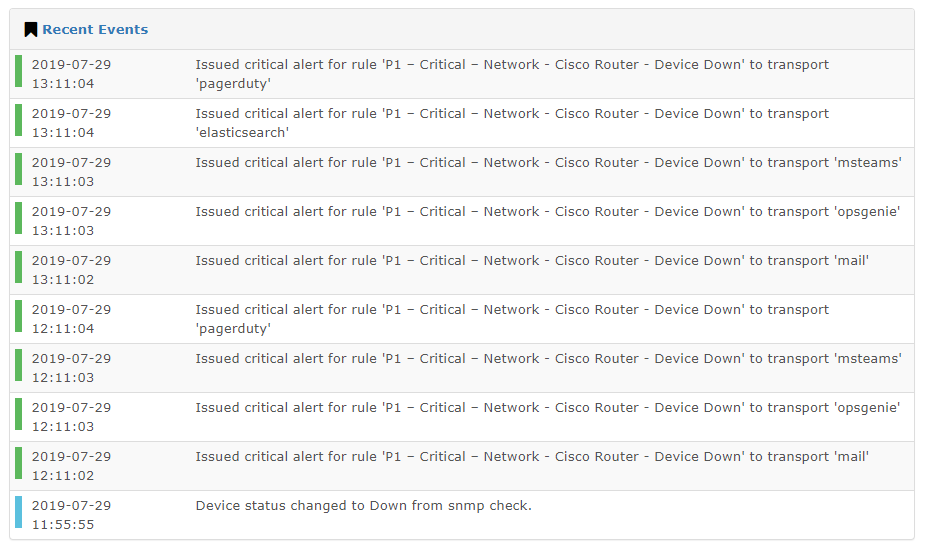The height and width of the screenshot is (543, 934).
Task: Select the 12:11:03 opsgenie alert message
Action: [x=548, y=408]
